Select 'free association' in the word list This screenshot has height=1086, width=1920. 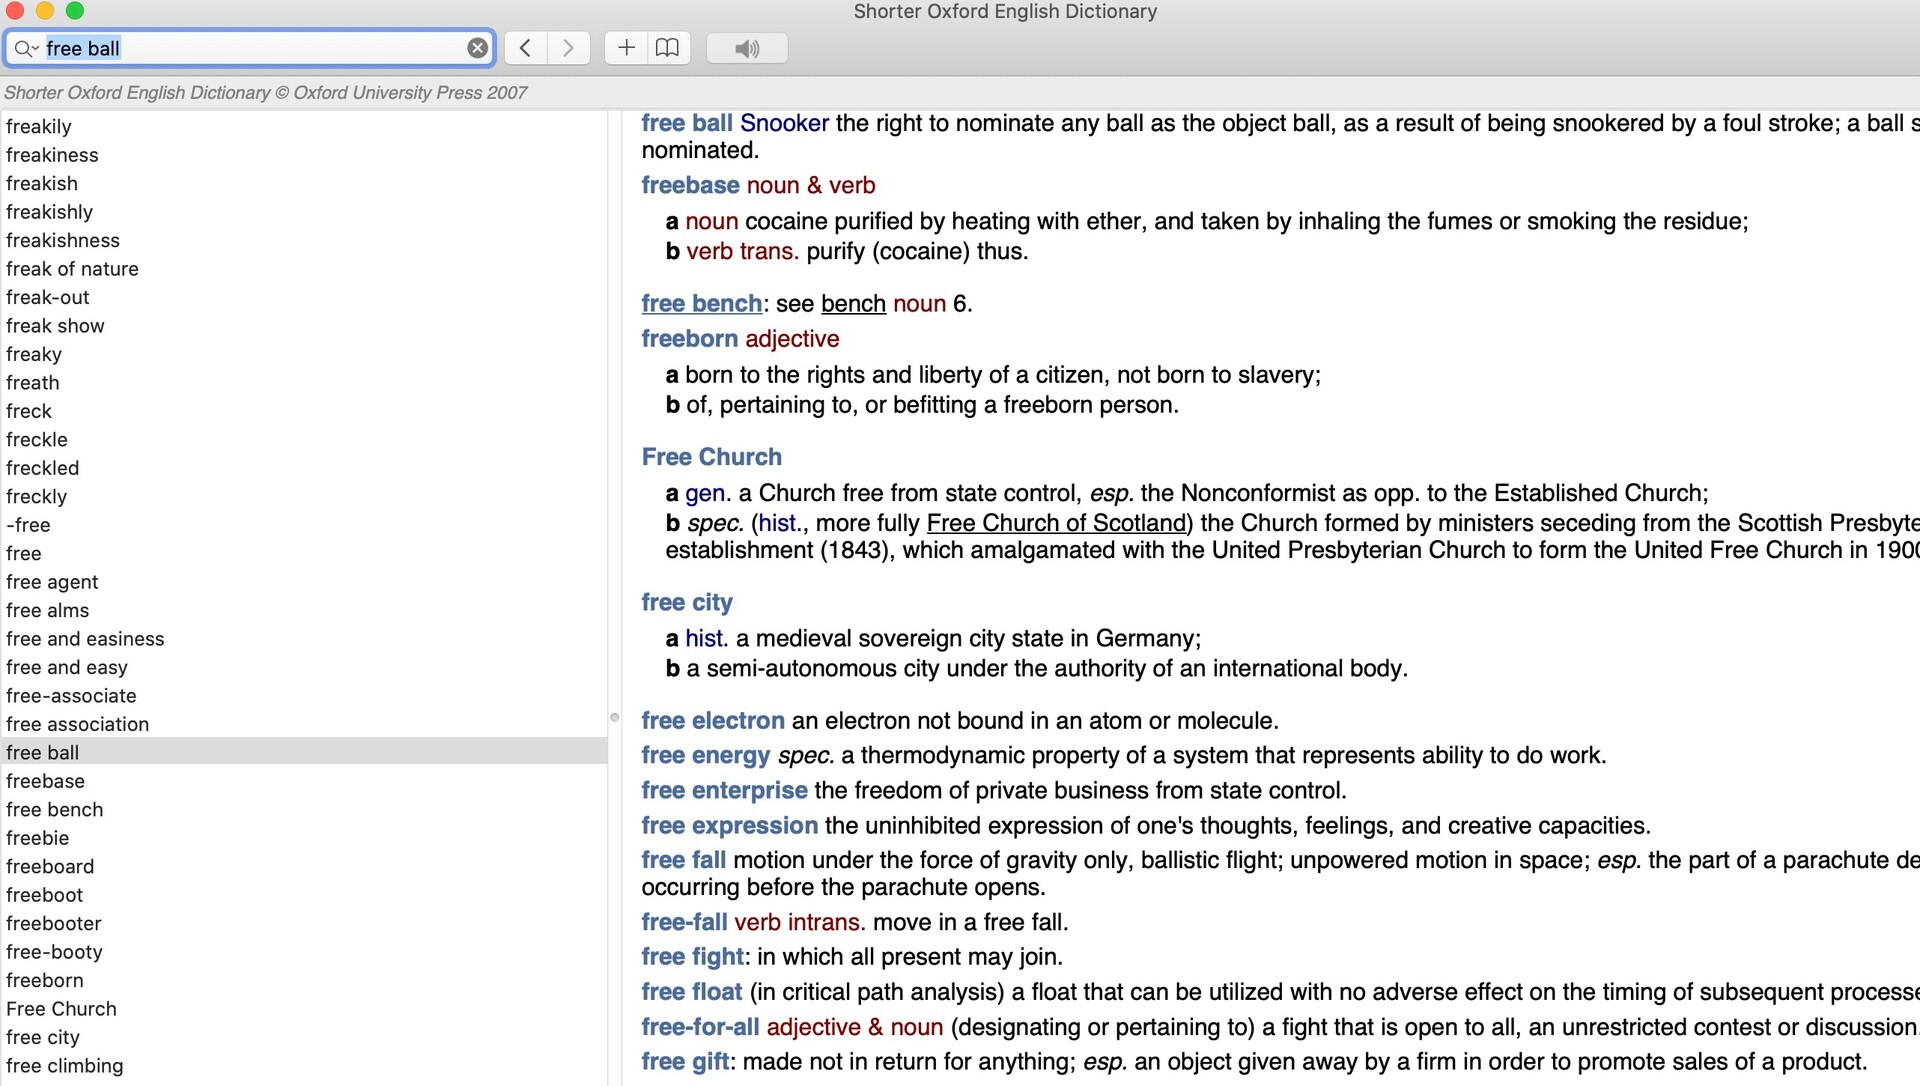pyautogui.click(x=304, y=725)
